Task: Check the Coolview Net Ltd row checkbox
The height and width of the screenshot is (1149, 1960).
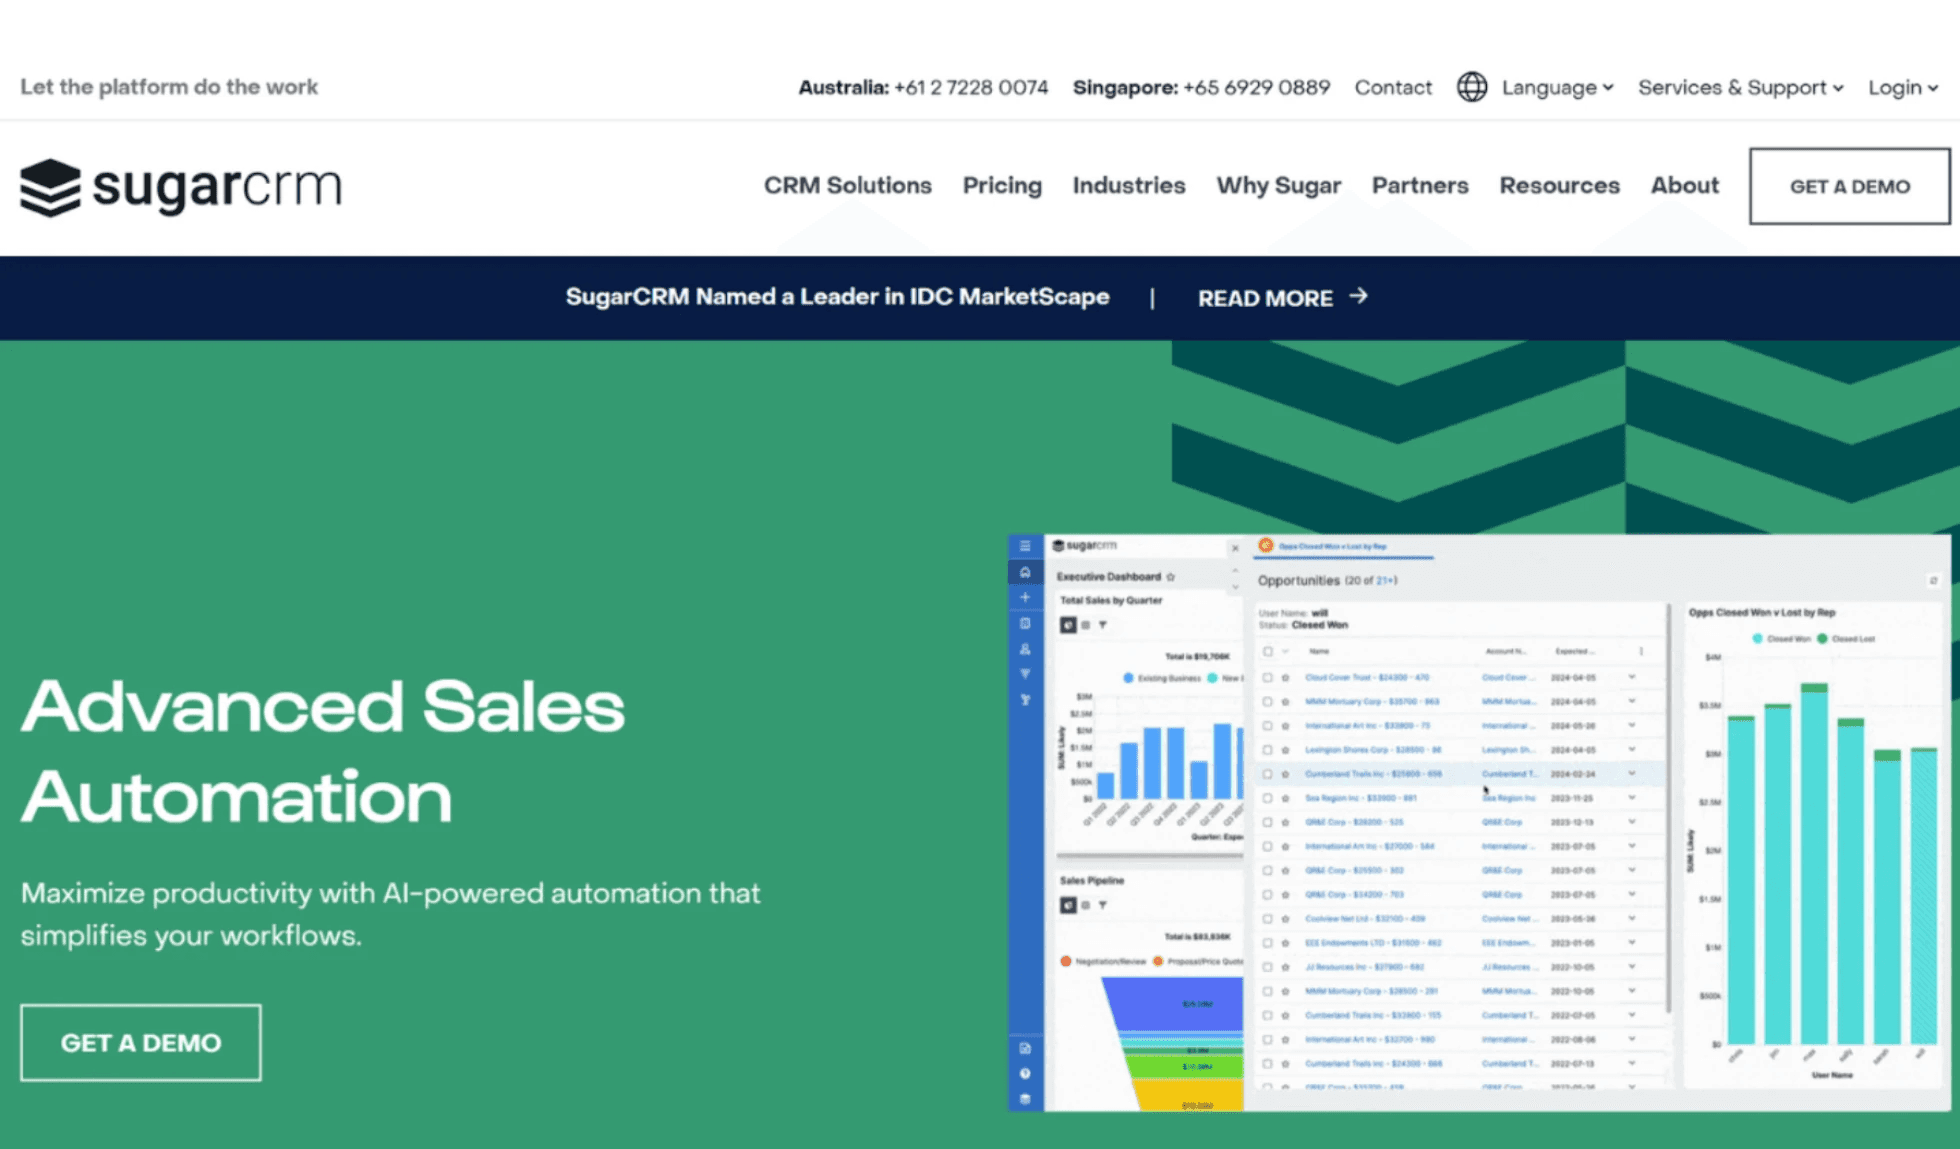Action: [1268, 919]
